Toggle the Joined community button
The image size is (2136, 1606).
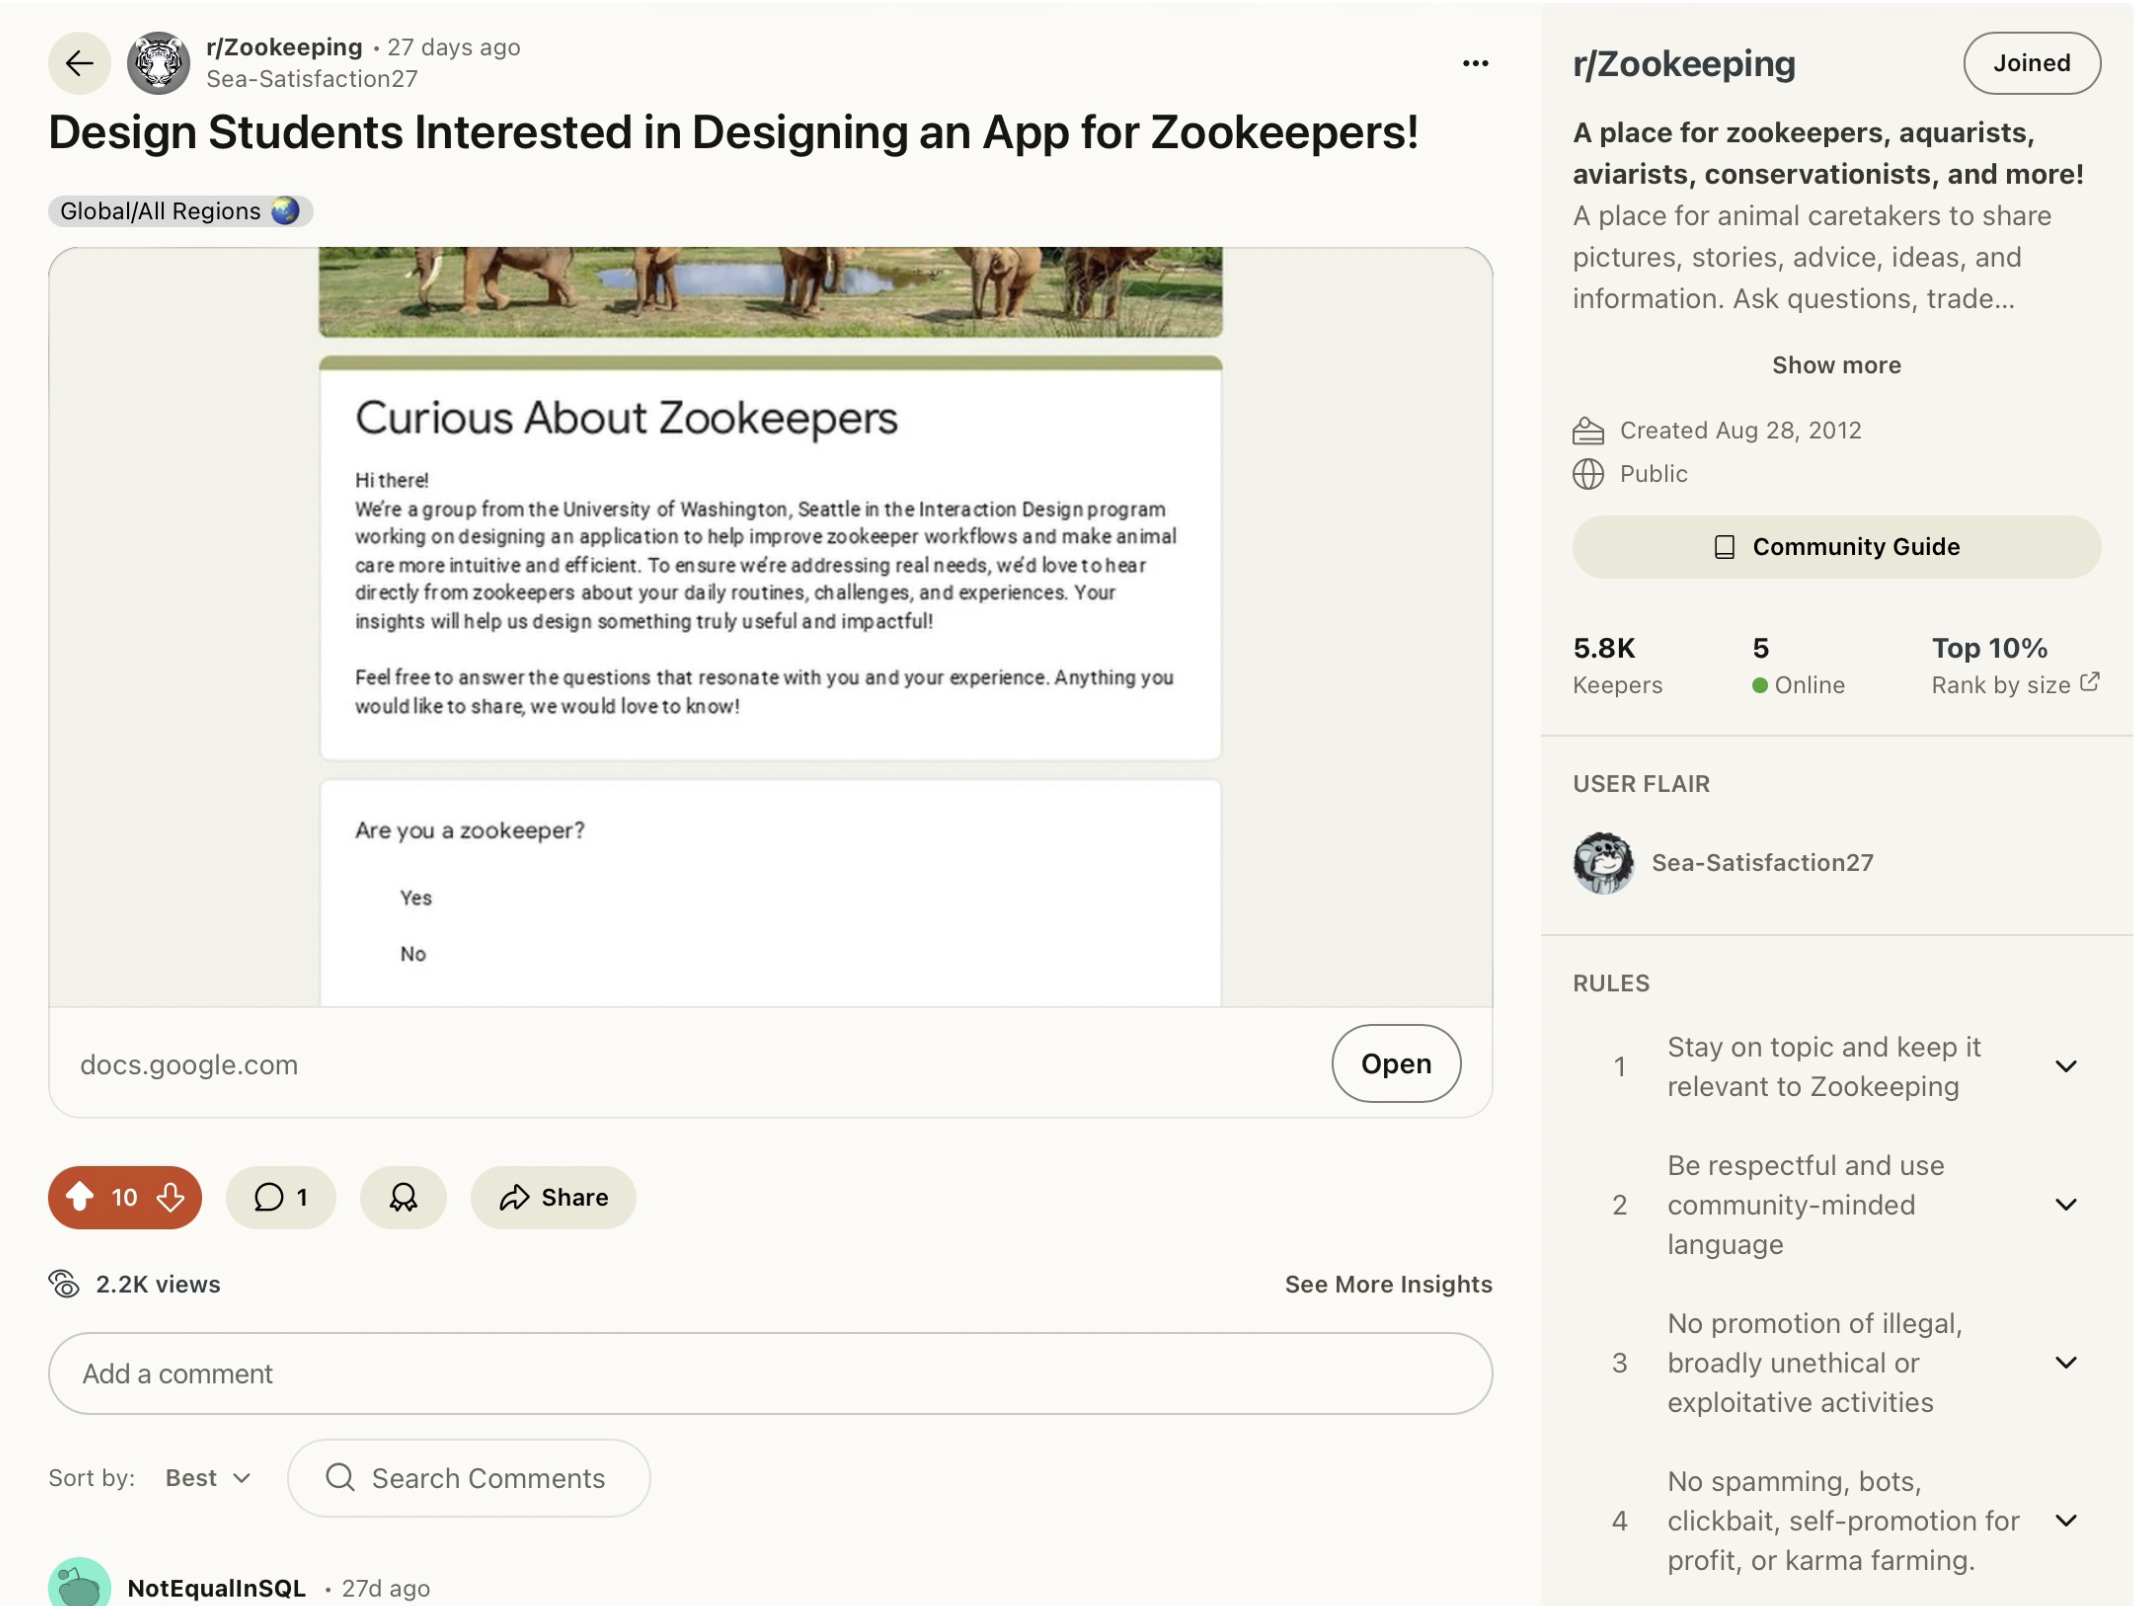[2031, 63]
